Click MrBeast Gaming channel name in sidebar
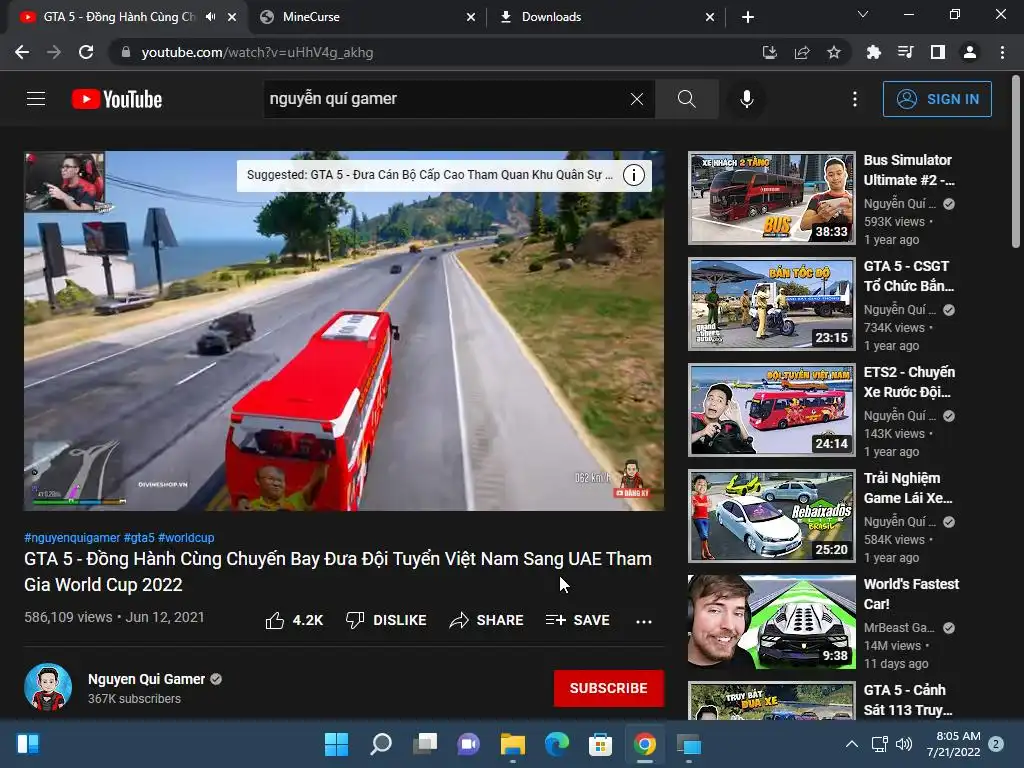1024x768 pixels. click(x=899, y=628)
